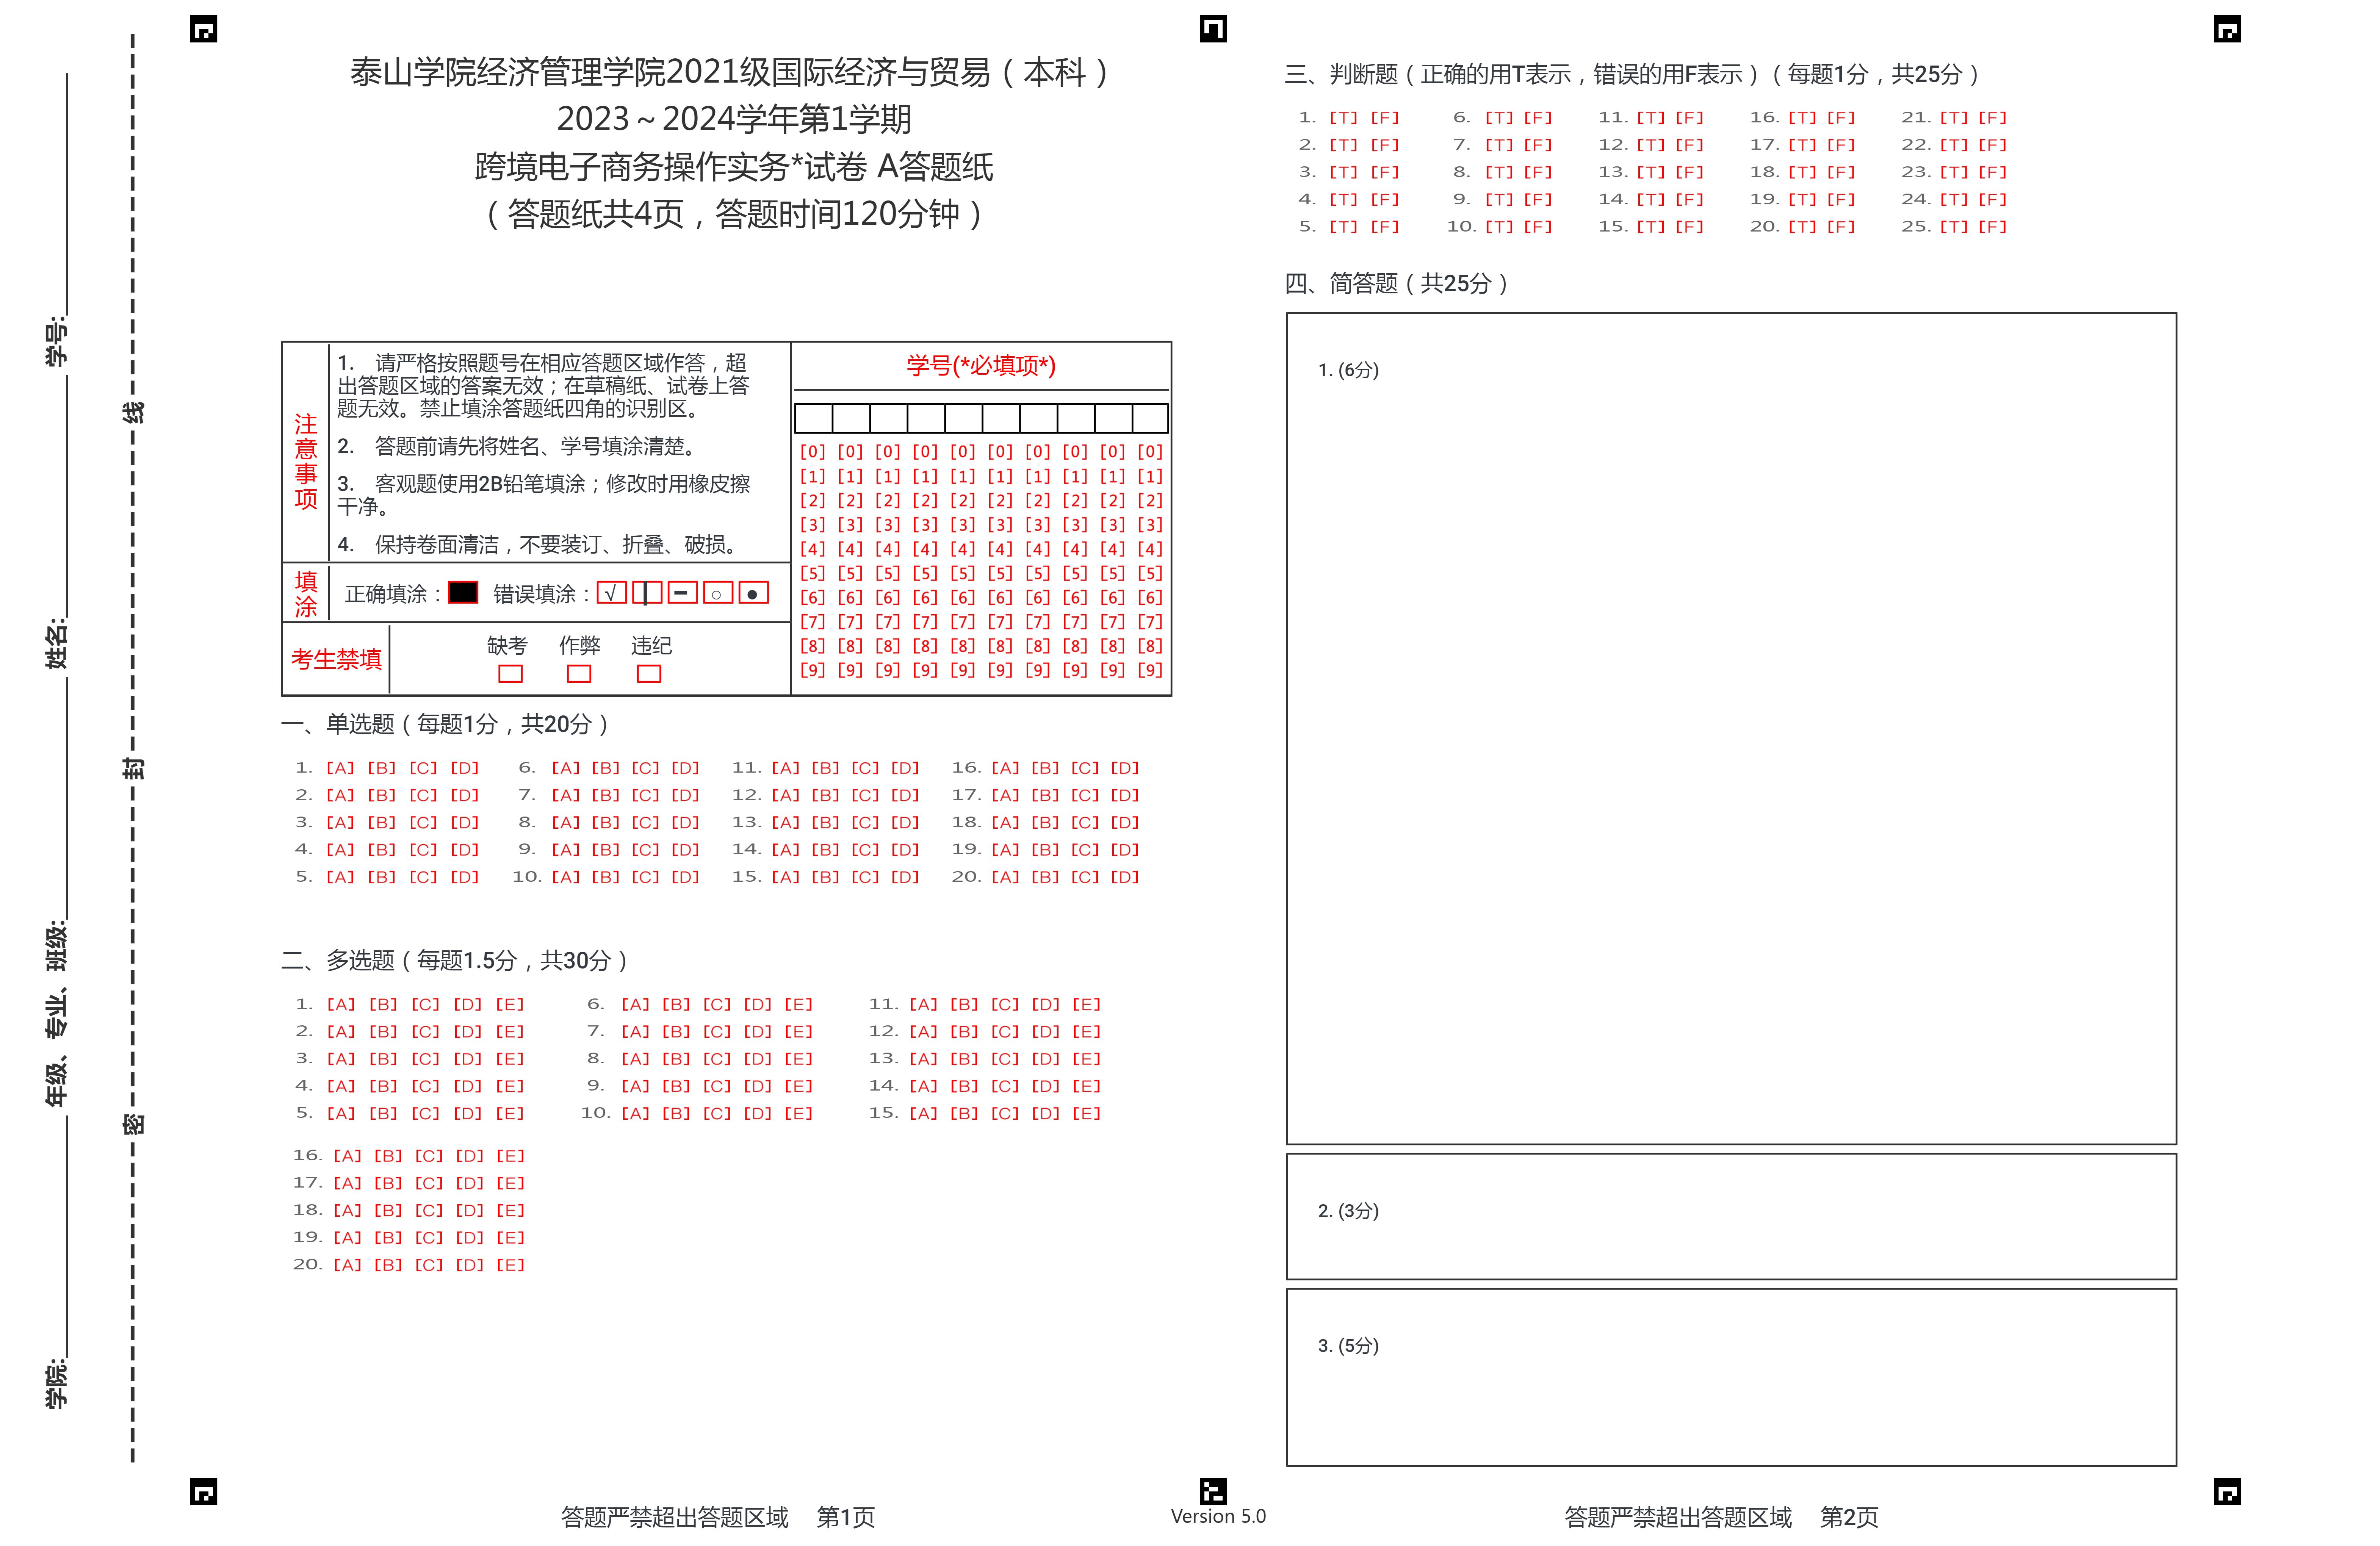Mark [A] for single-choice question 1
The height and width of the screenshot is (1546, 2380).
(340, 768)
